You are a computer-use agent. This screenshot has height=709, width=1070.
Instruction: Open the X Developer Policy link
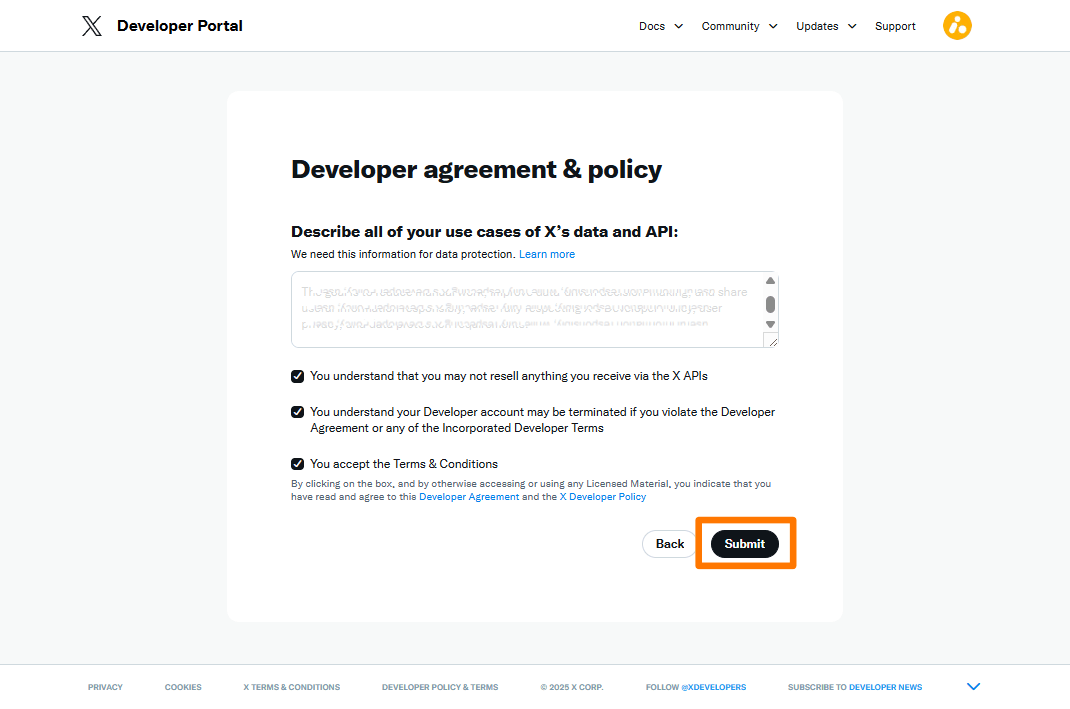pyautogui.click(x=602, y=497)
